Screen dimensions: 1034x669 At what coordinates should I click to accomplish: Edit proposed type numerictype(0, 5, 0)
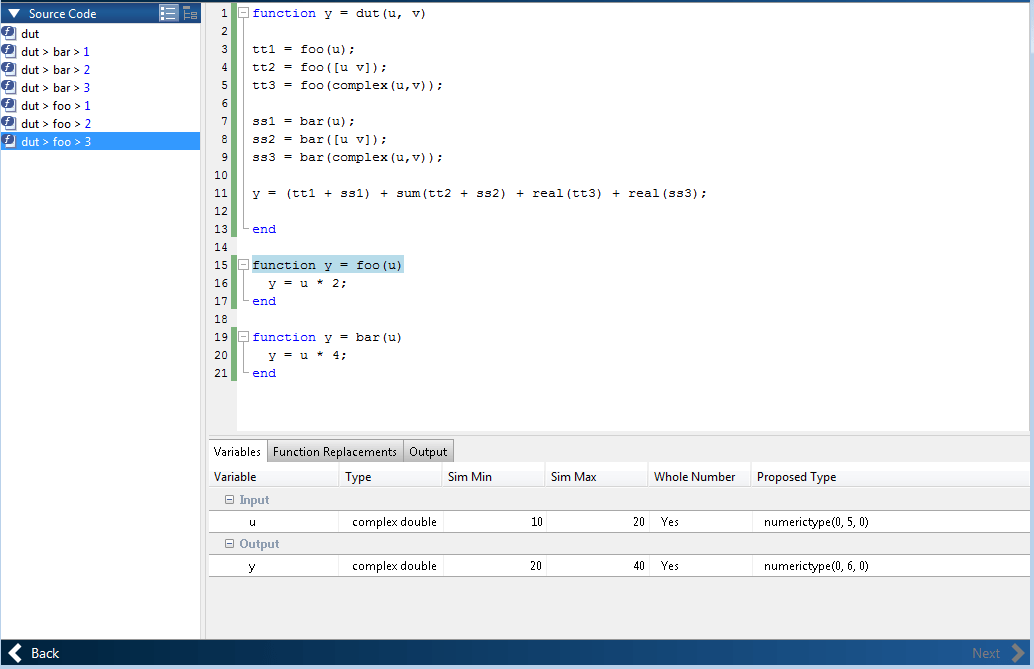(x=816, y=522)
